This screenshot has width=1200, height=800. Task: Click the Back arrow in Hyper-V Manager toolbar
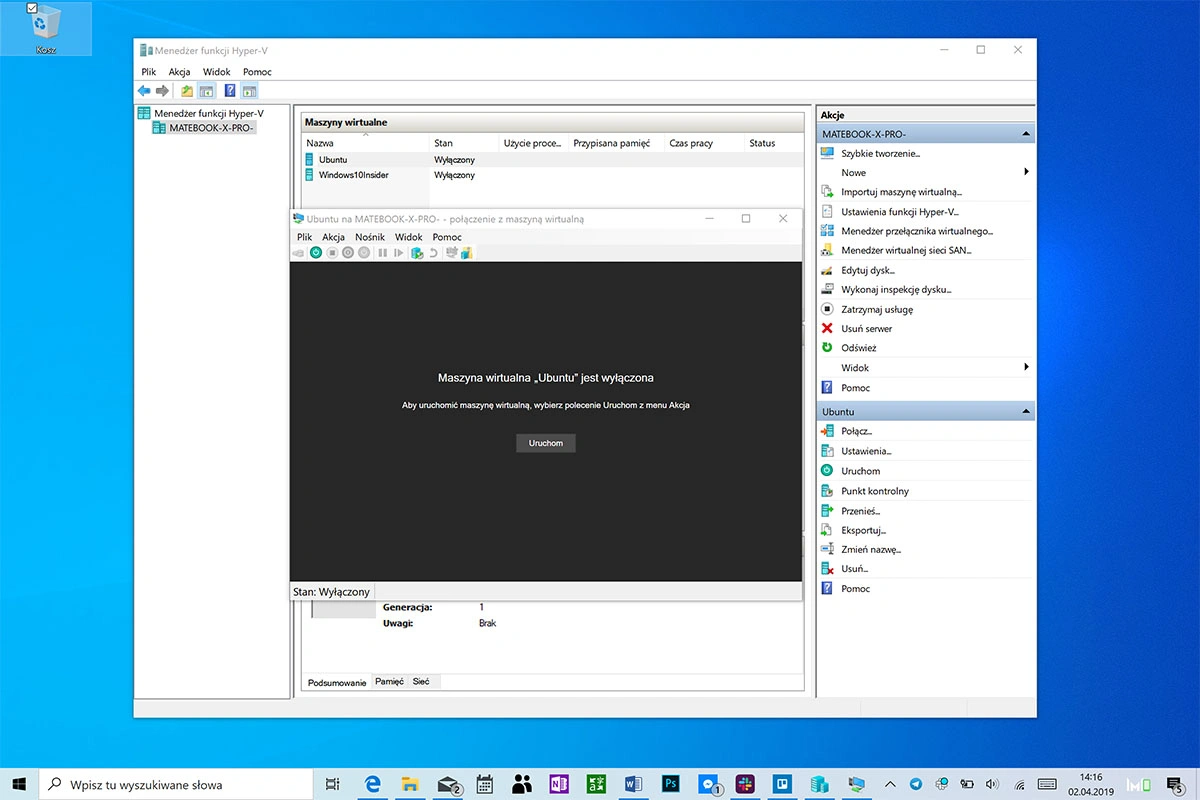[144, 91]
